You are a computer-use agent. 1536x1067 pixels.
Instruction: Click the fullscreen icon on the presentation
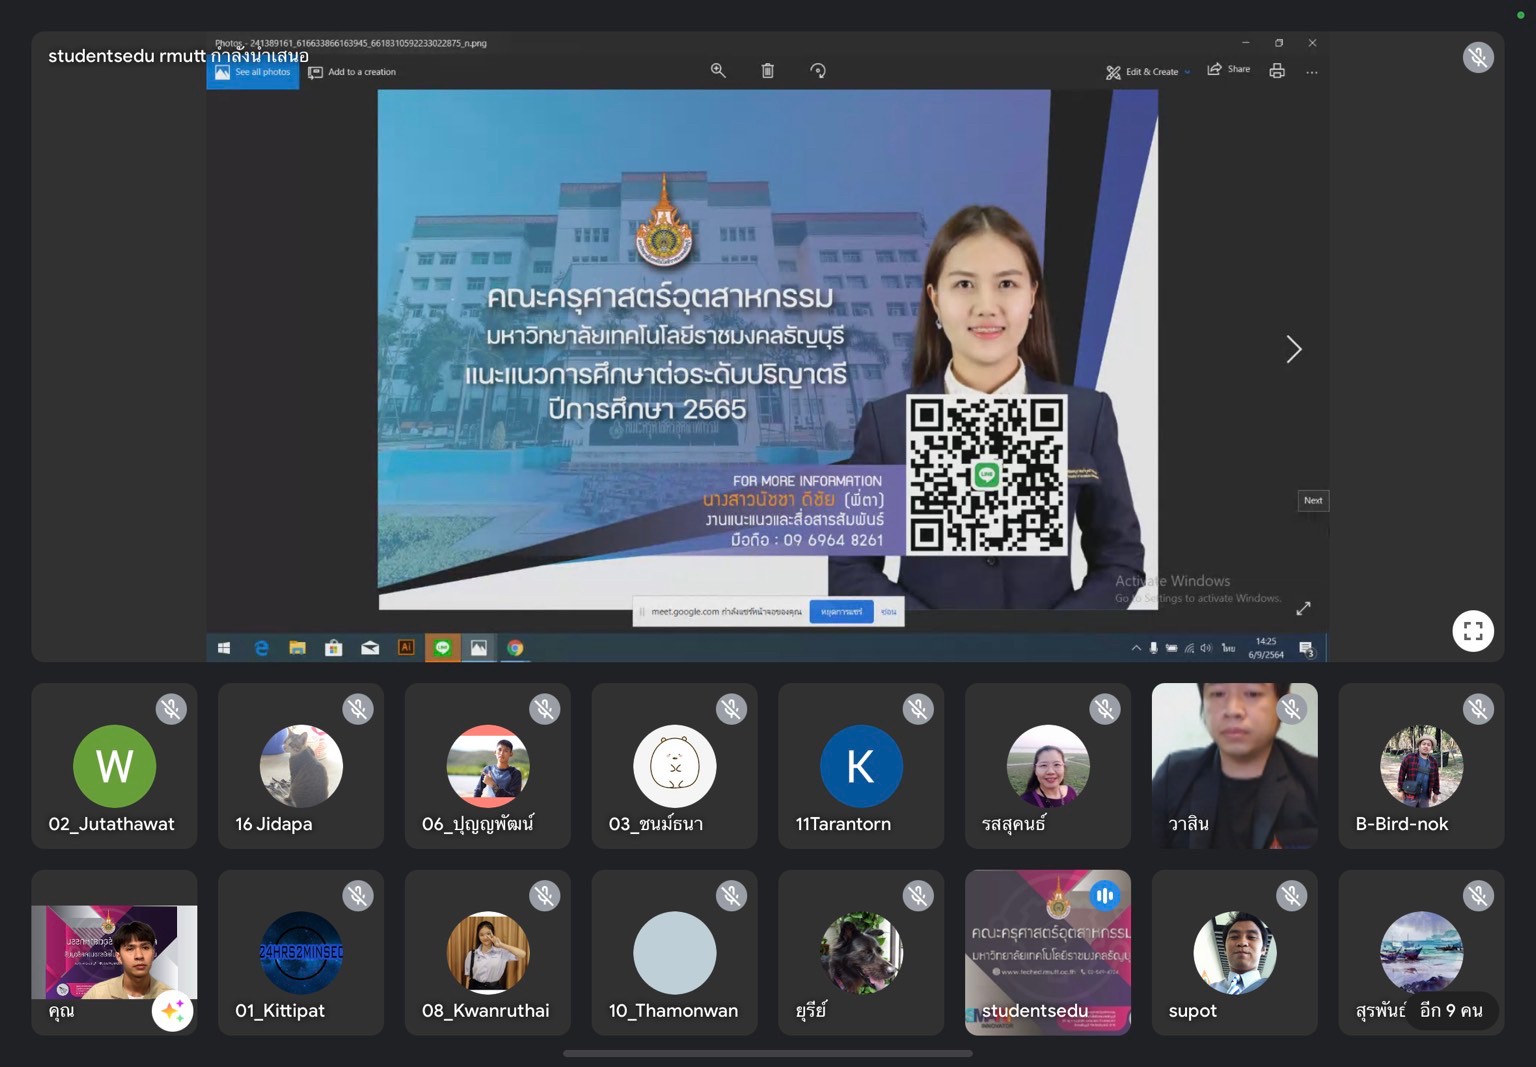pyautogui.click(x=1473, y=631)
